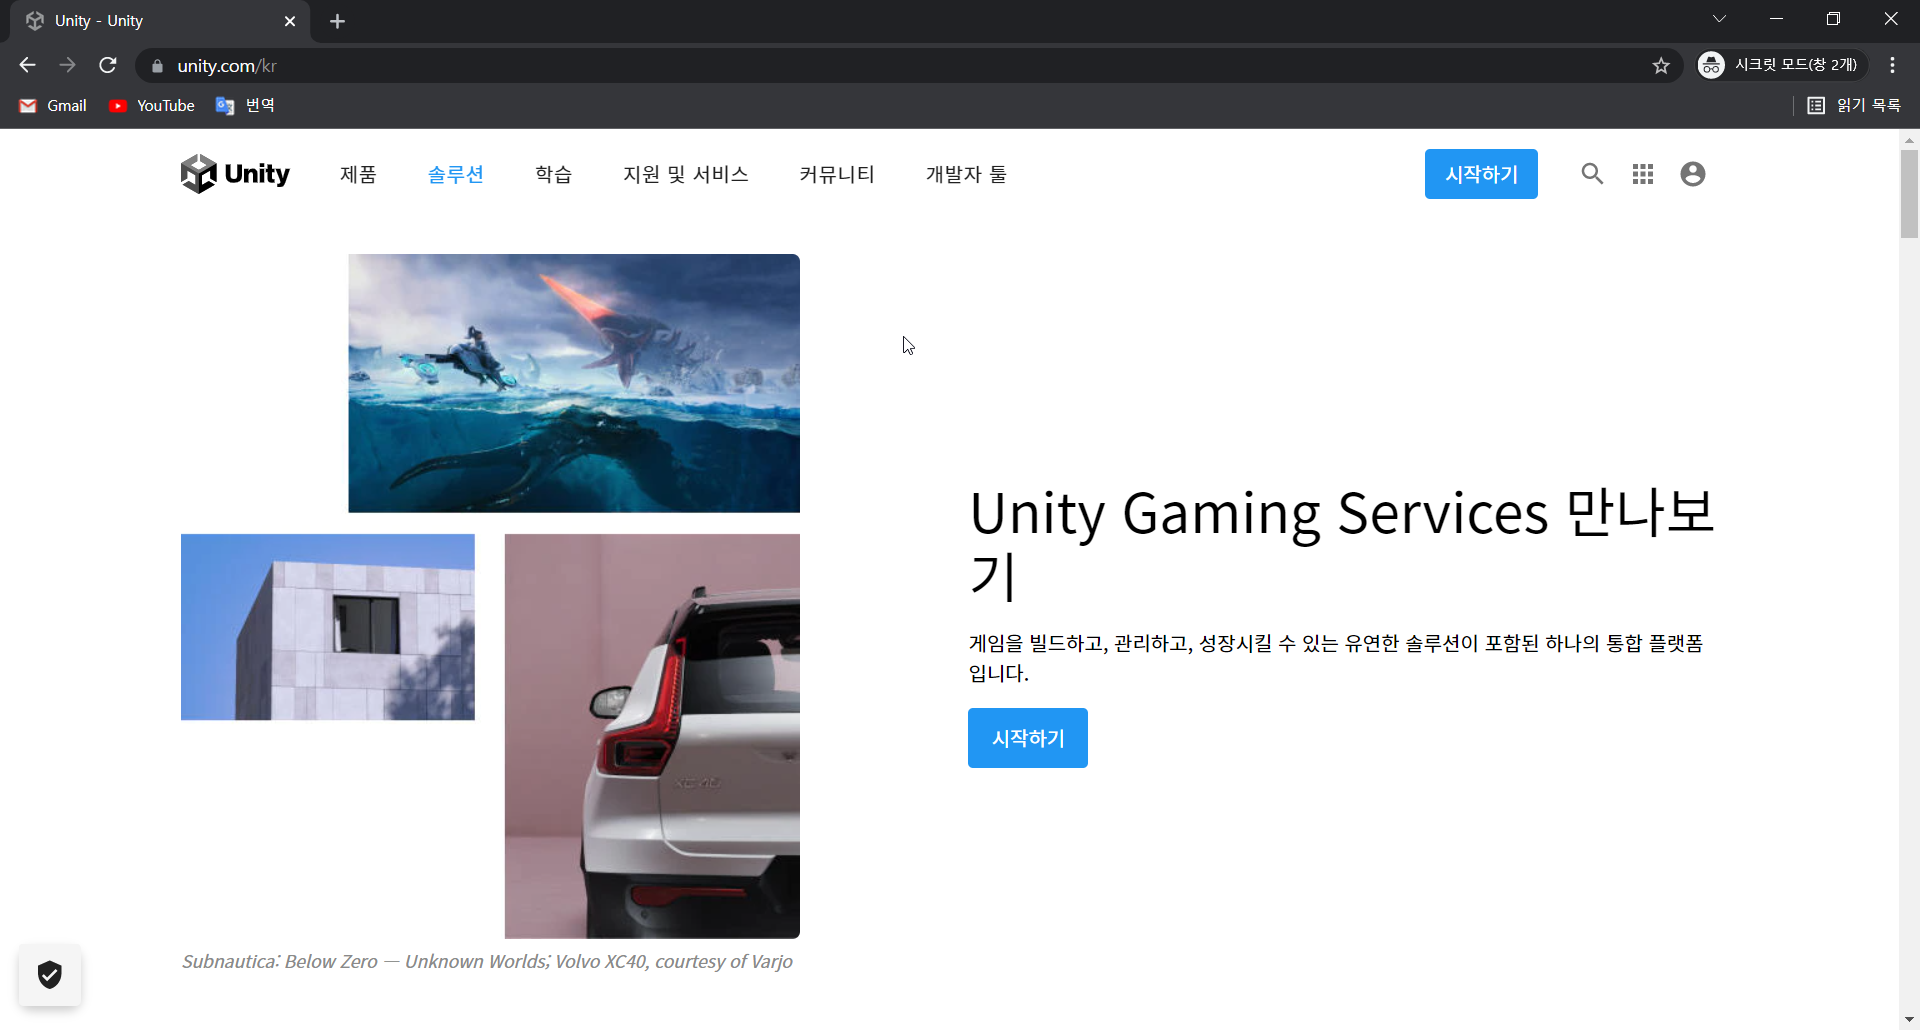Open the Gmail bookmark
This screenshot has width=1920, height=1030.
point(53,105)
